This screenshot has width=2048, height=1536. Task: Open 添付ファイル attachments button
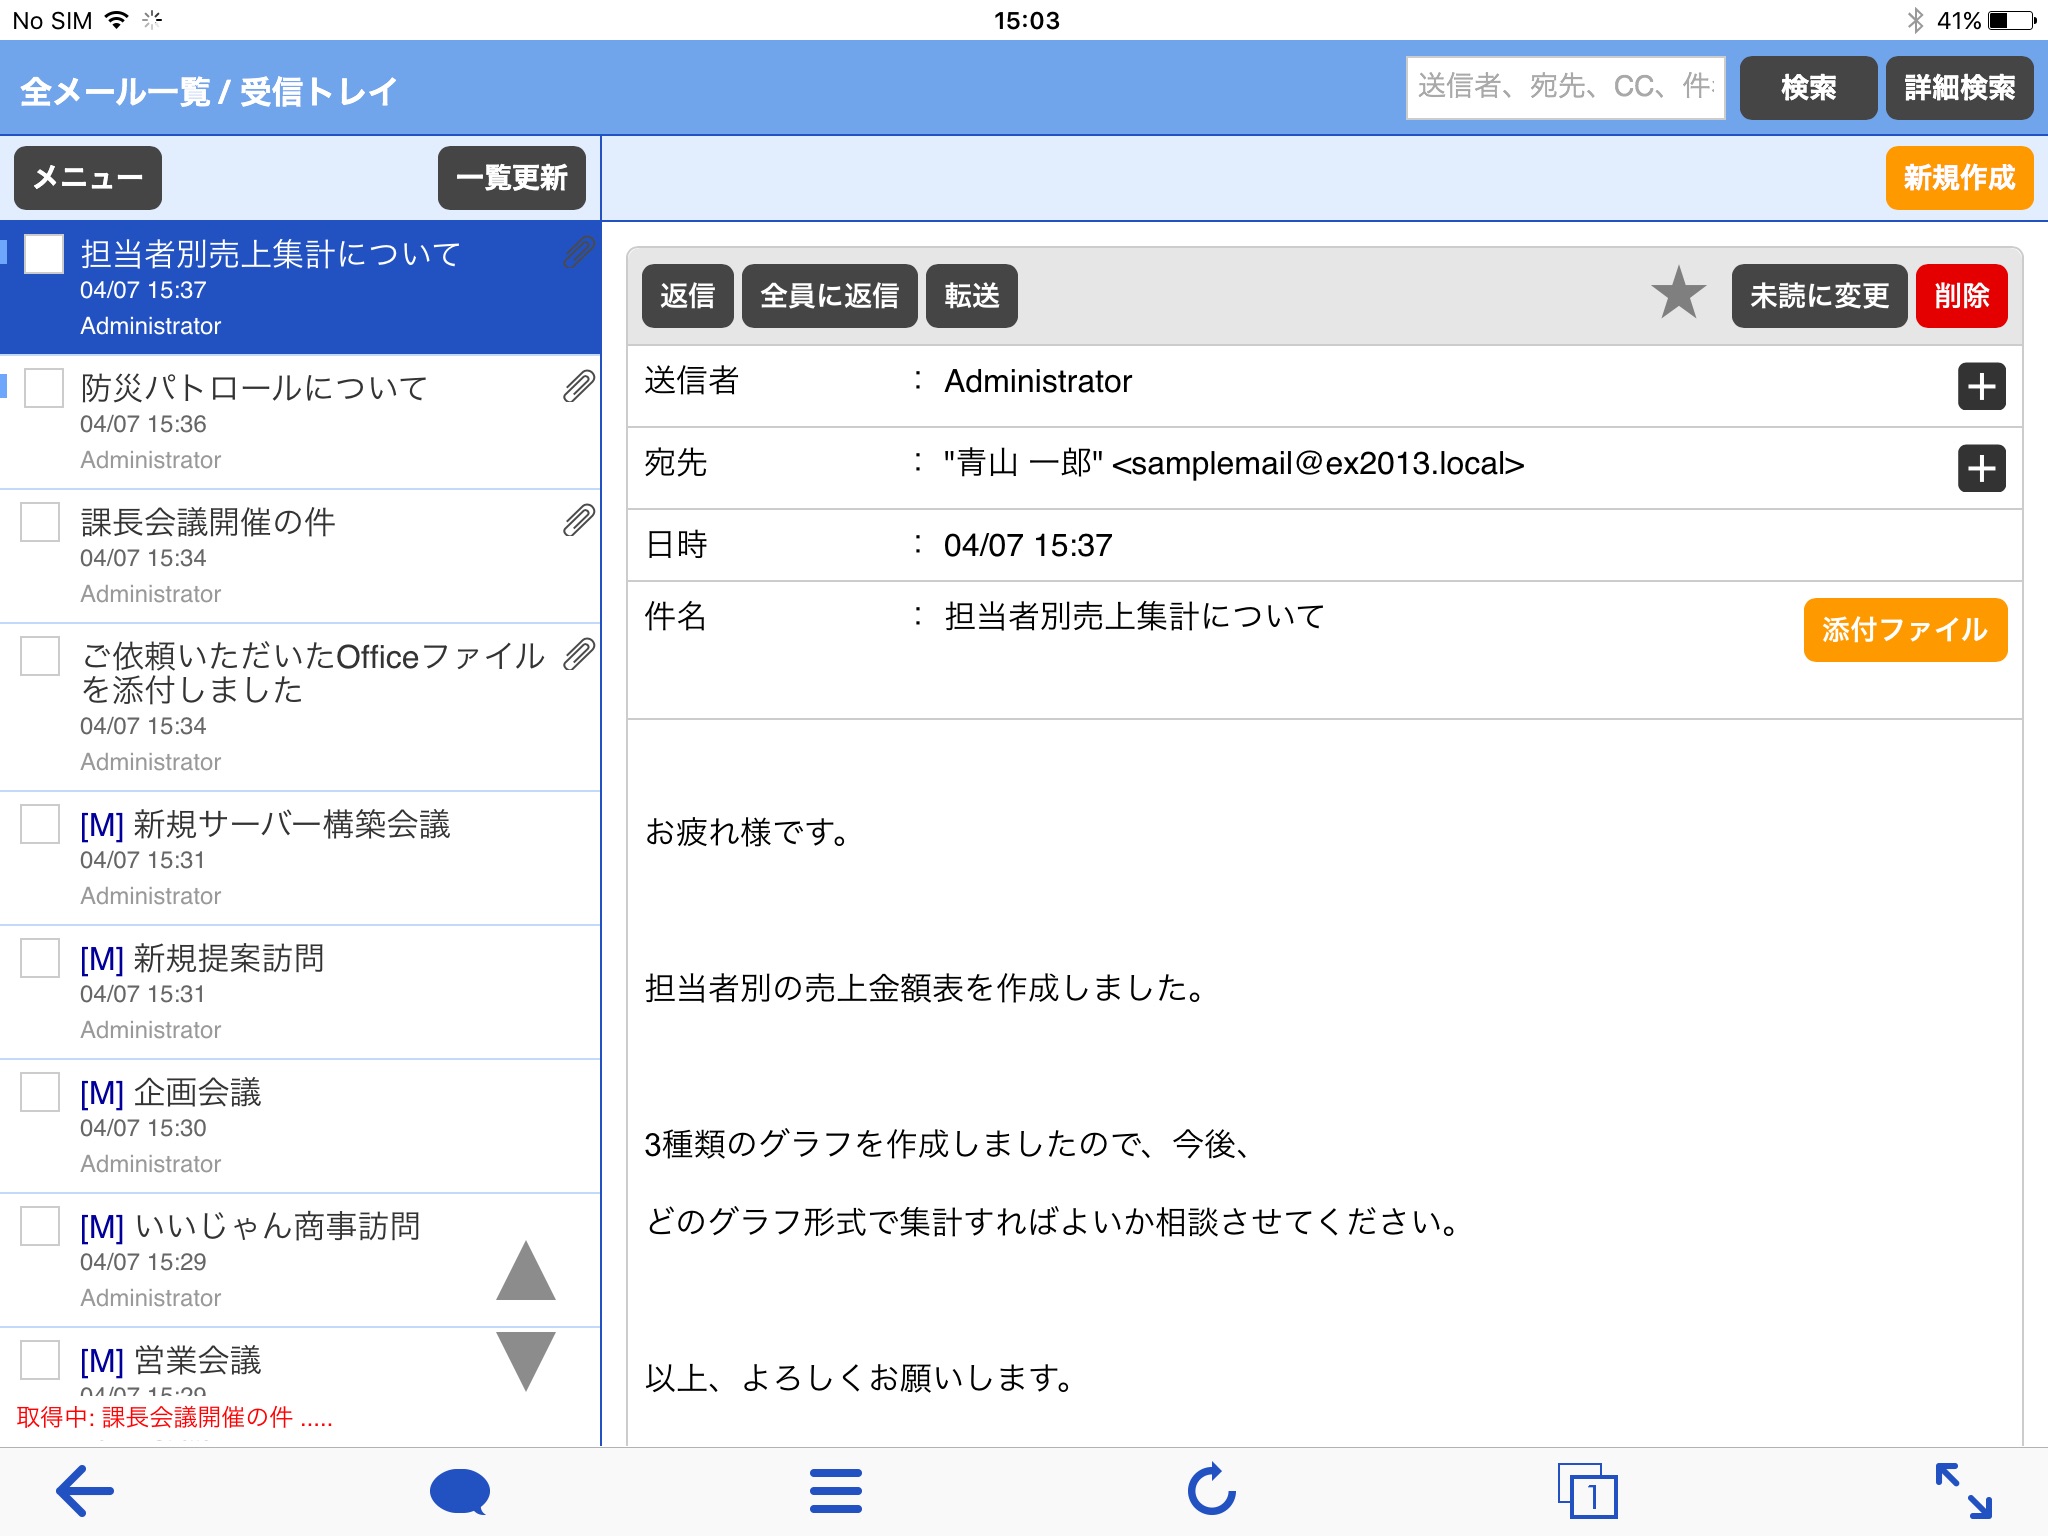1905,630
